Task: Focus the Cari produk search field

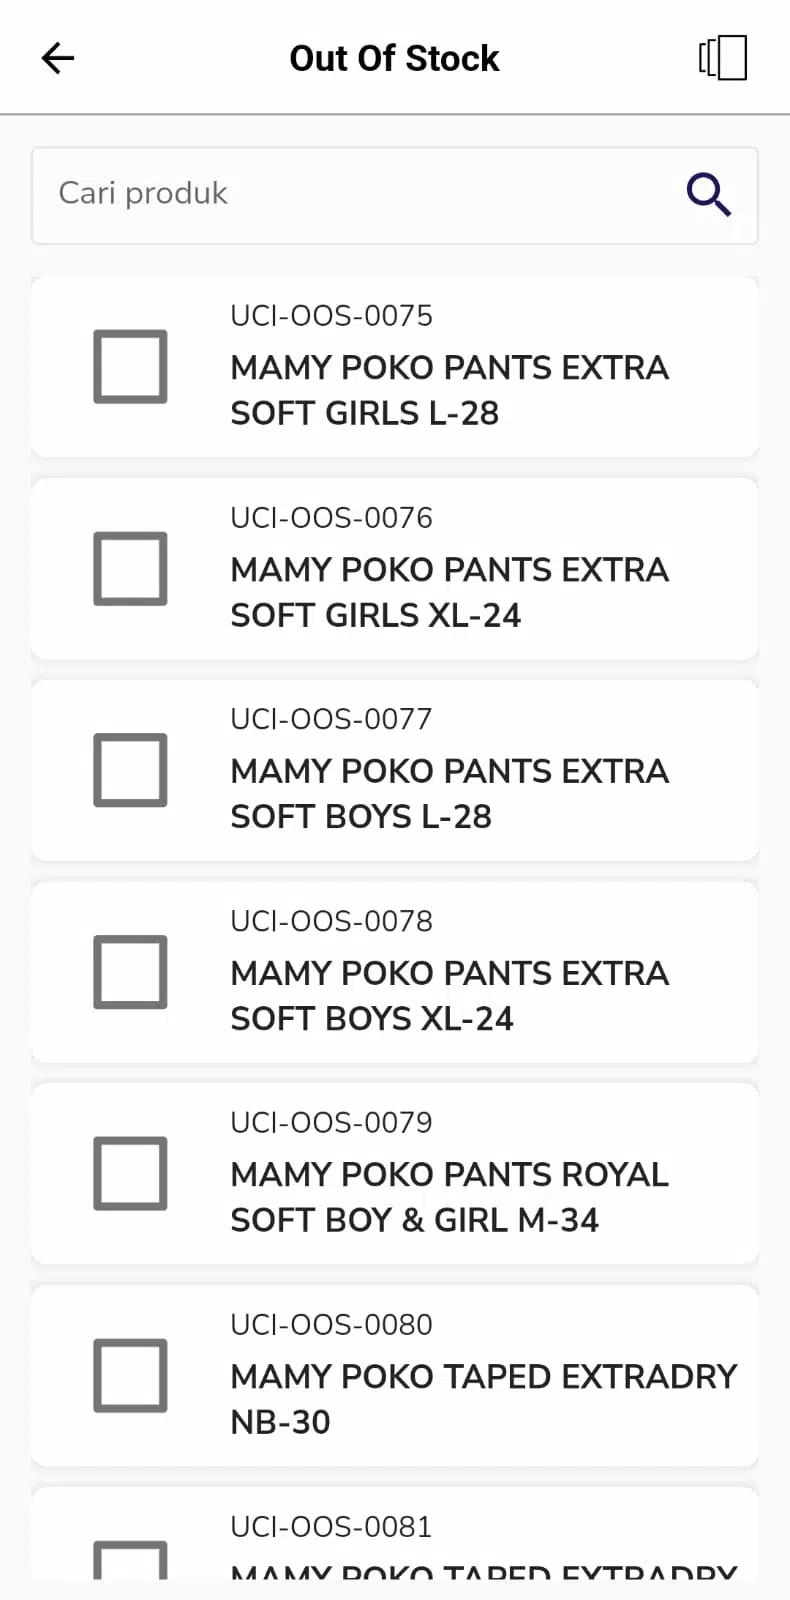Action: tap(395, 195)
